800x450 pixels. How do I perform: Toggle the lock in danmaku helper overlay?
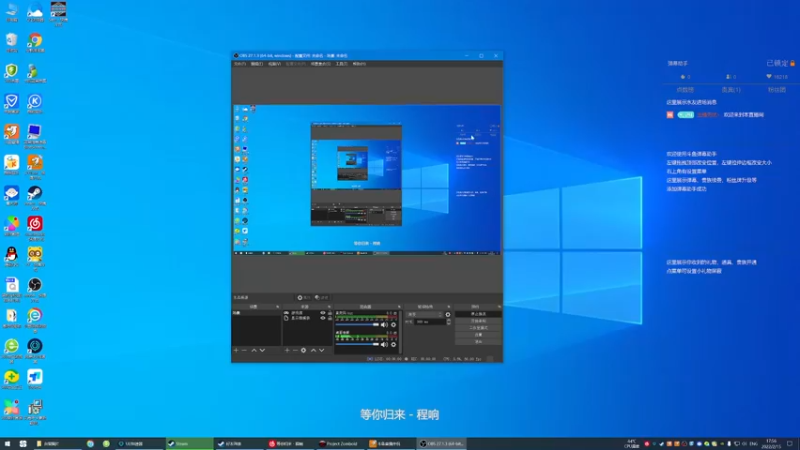[792, 63]
